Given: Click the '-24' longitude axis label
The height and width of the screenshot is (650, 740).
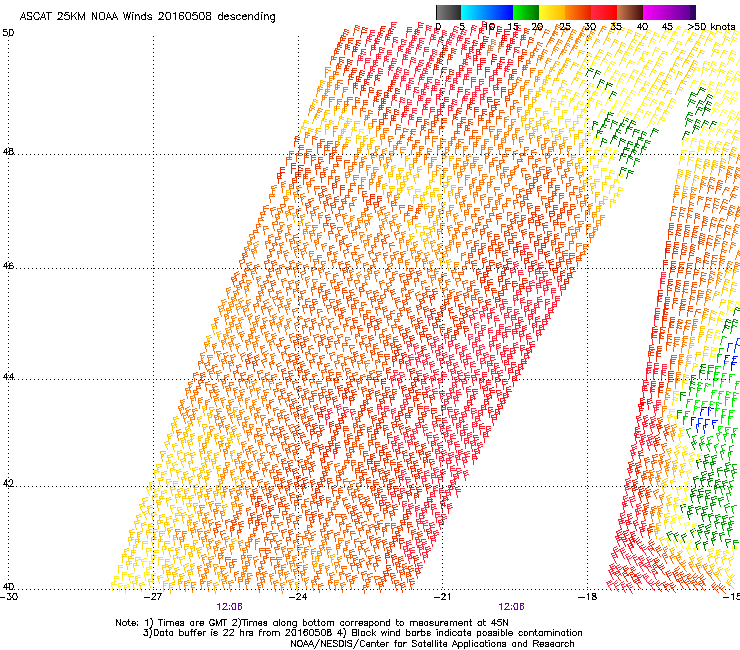Looking at the screenshot, I should point(298,597).
